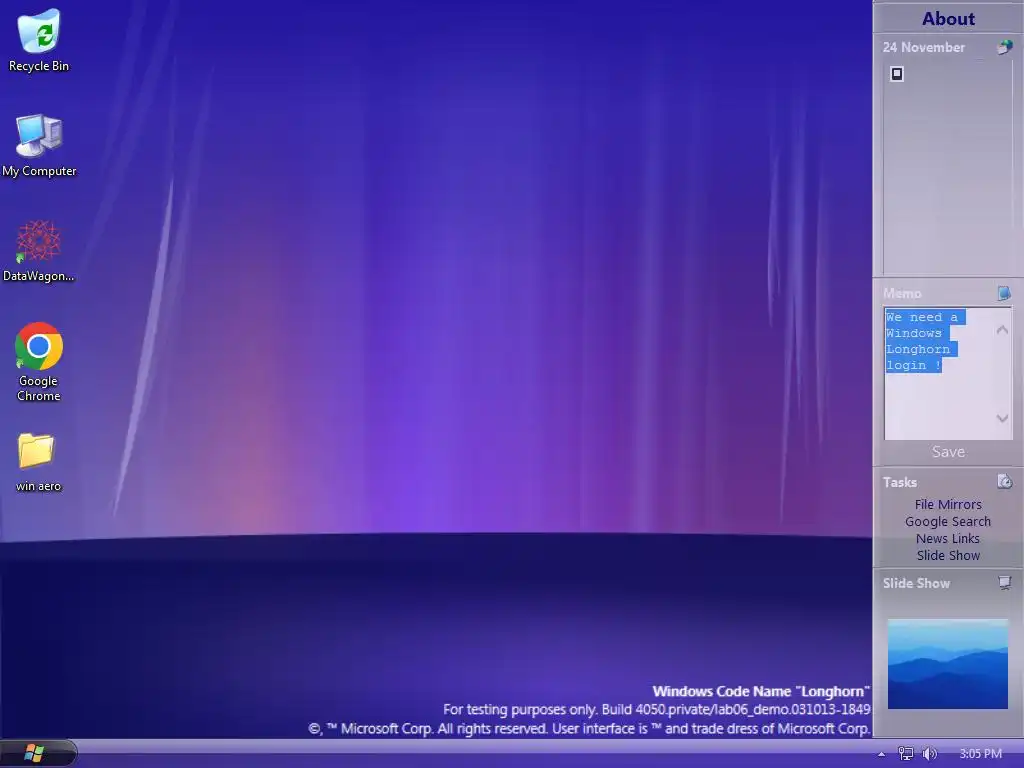Click the Slide Show panel heading
1024x768 pixels.
916,583
